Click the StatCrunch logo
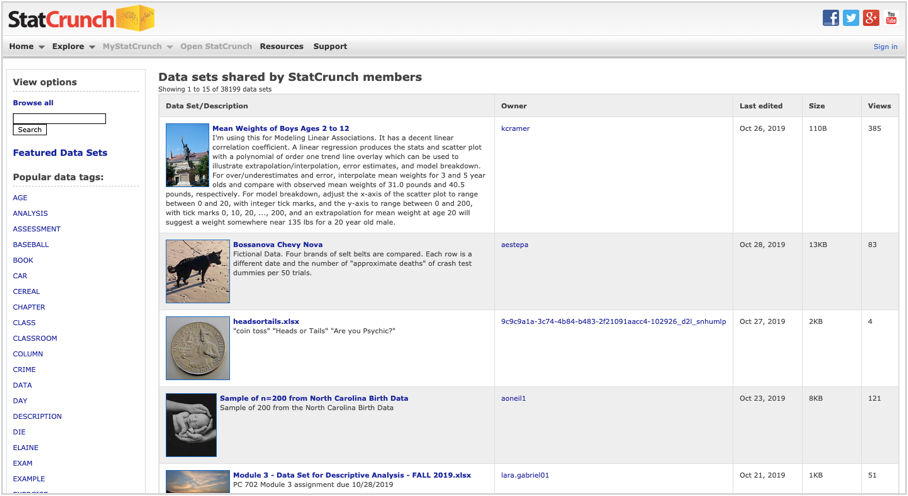The image size is (908, 496). (80, 18)
